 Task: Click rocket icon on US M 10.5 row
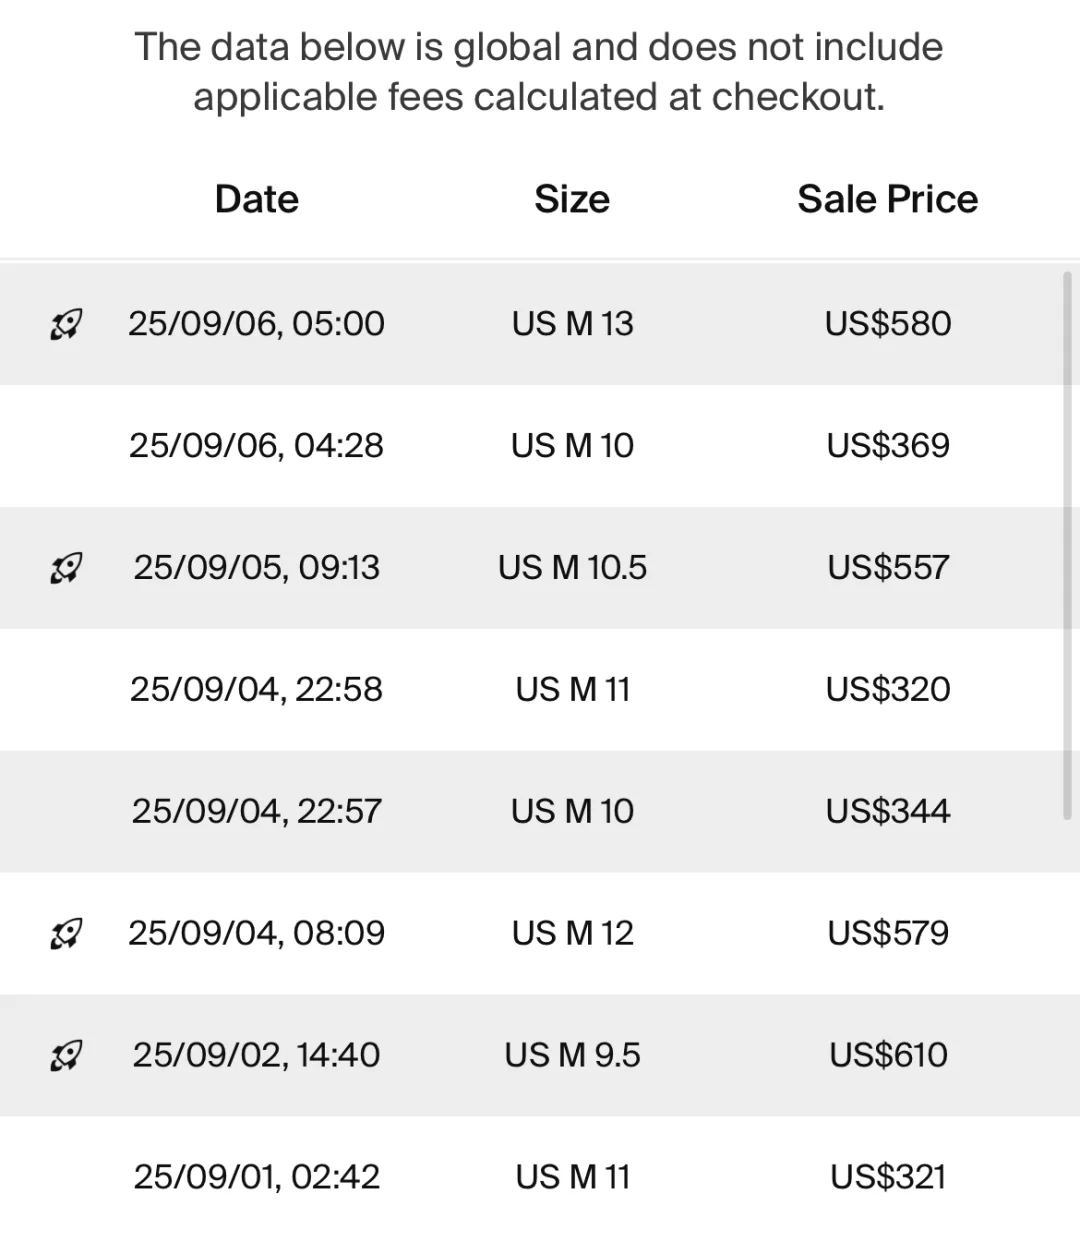coord(66,568)
